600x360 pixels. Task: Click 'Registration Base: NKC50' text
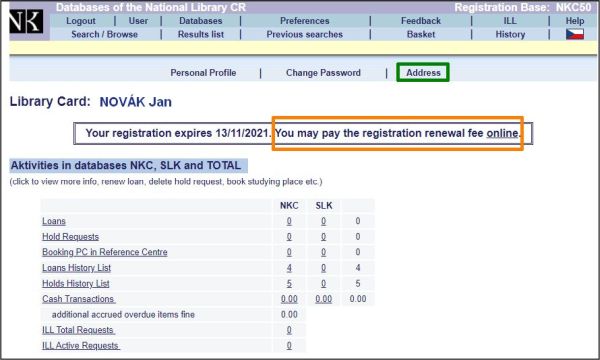click(x=523, y=7)
